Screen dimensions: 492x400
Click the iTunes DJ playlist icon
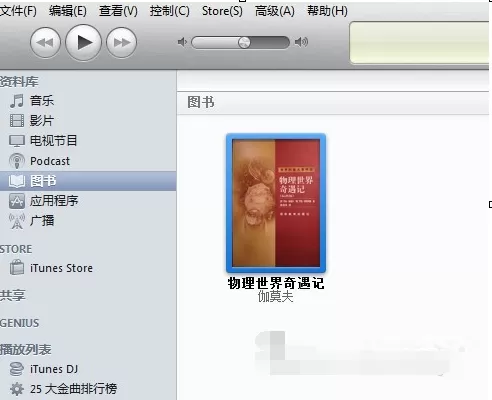[x=17, y=369]
